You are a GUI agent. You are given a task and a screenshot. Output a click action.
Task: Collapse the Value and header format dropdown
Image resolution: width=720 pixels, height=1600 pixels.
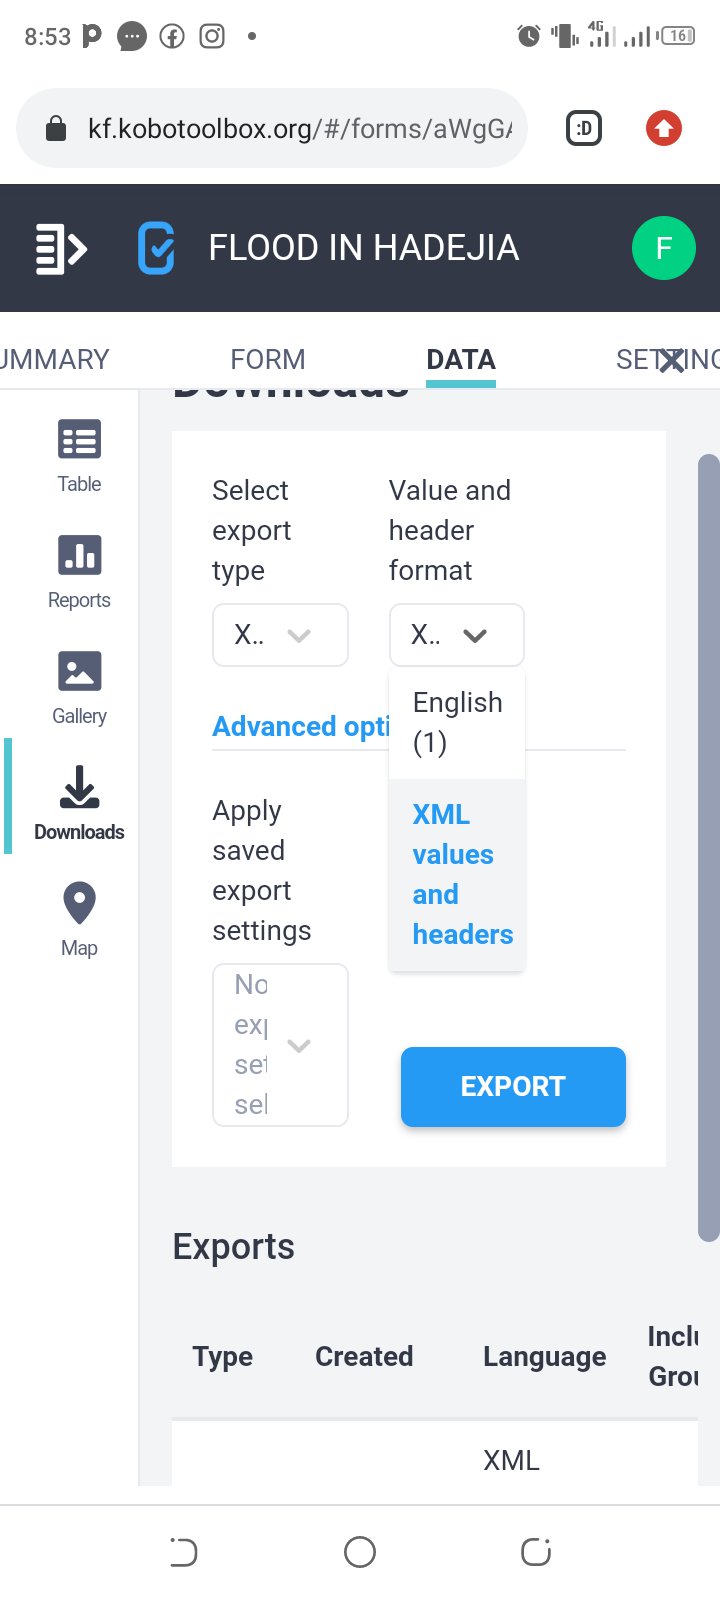click(456, 635)
